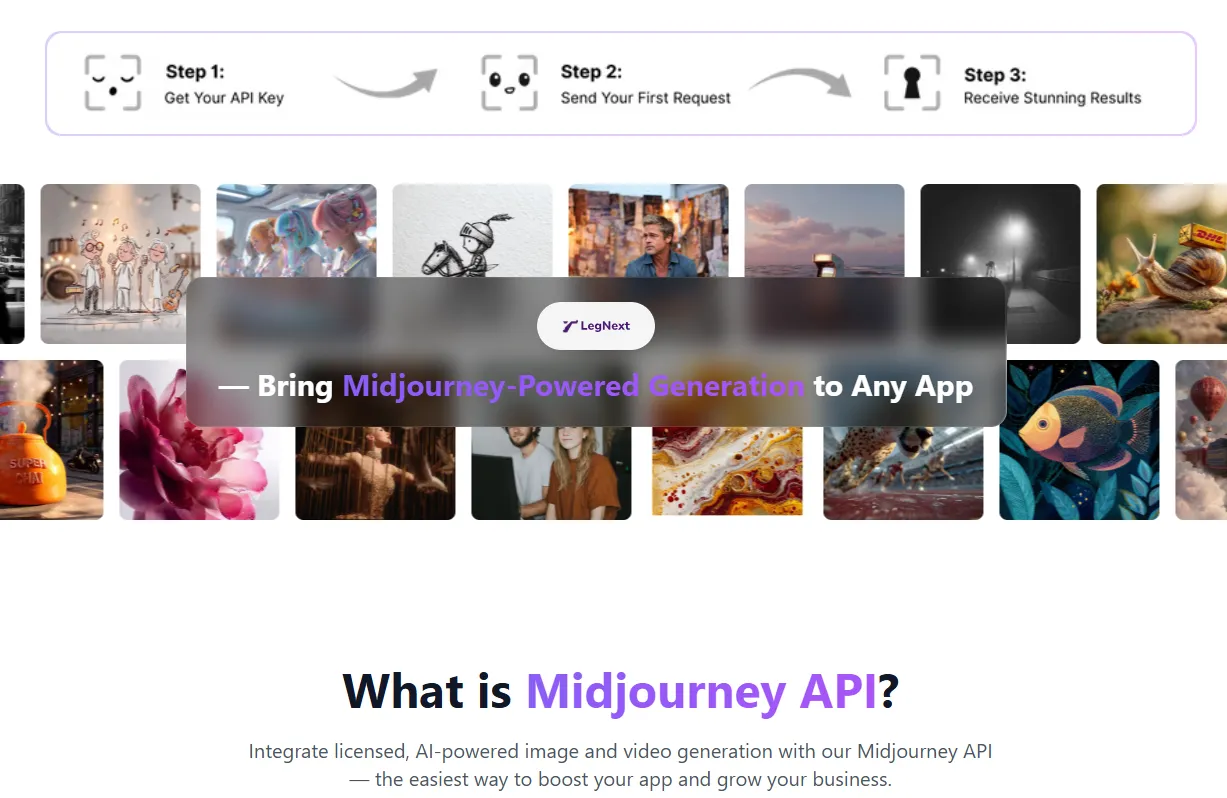Screen dimensions: 1227x798
Task: Open the hot air balloon image
Action: click(x=1201, y=440)
